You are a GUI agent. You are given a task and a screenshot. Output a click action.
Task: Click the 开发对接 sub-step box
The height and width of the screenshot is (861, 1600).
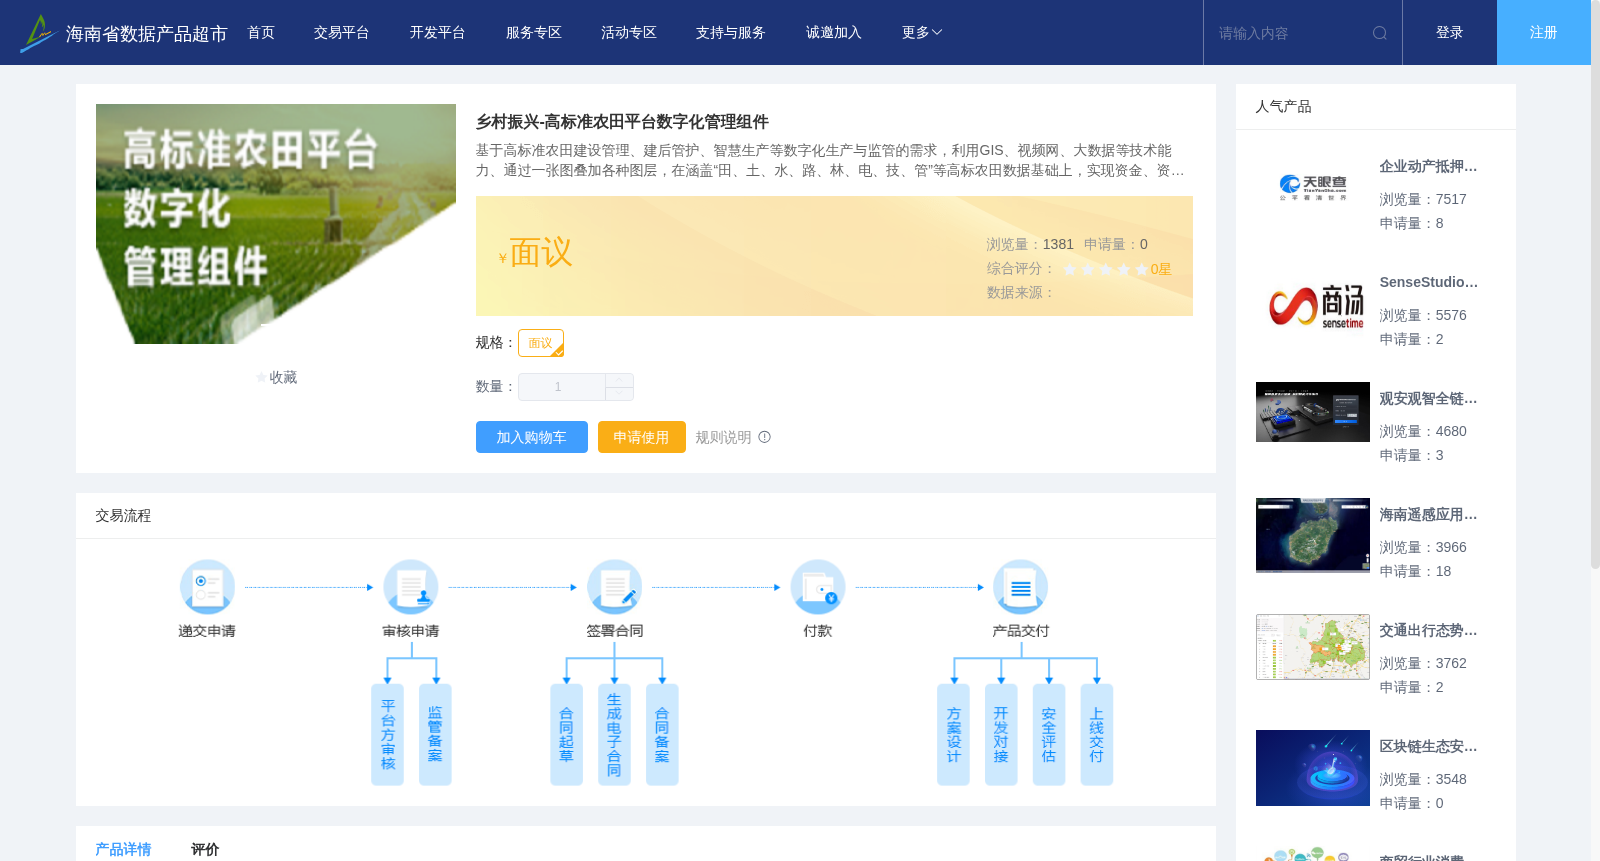[1001, 735]
